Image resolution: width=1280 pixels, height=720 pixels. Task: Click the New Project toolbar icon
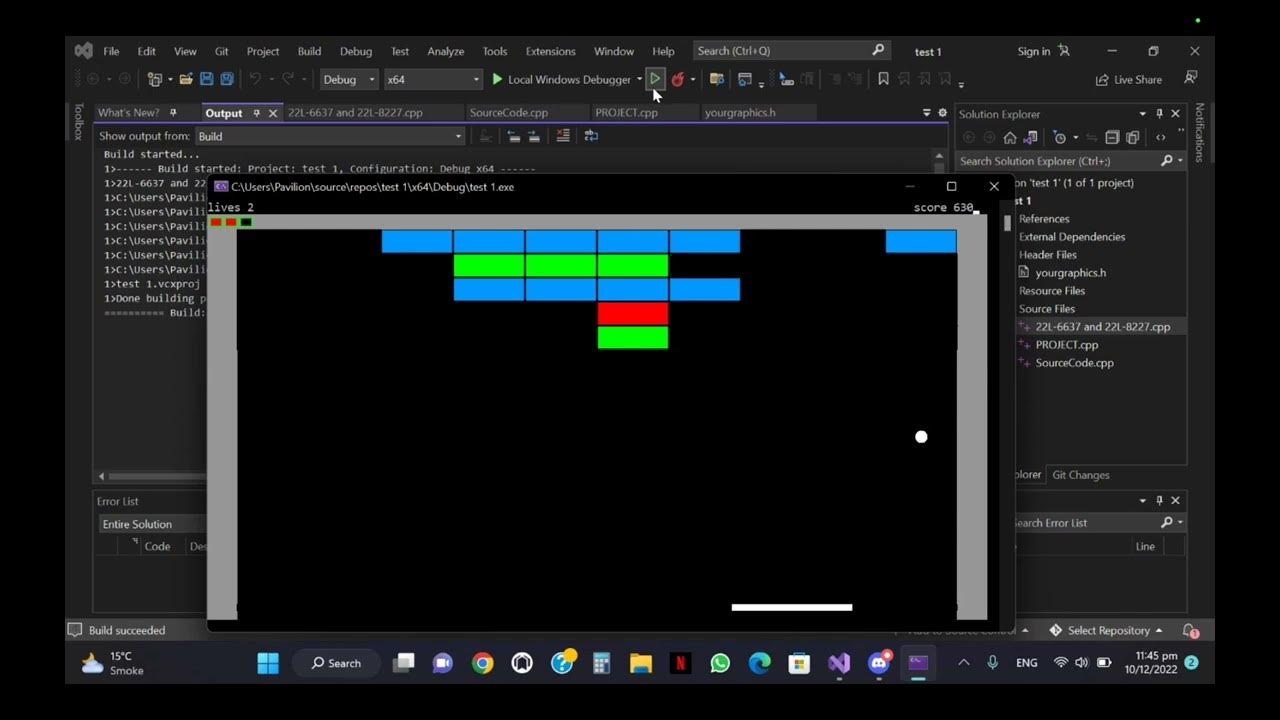(154, 79)
